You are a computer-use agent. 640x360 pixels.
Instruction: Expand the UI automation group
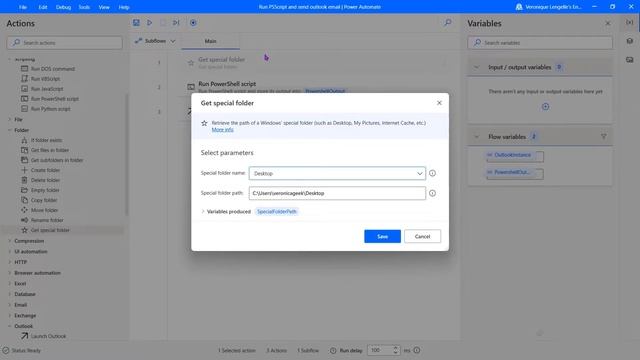(10, 251)
